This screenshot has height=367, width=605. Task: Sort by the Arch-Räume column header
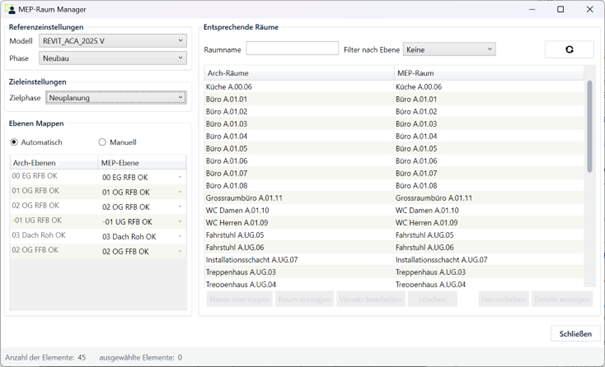(299, 73)
